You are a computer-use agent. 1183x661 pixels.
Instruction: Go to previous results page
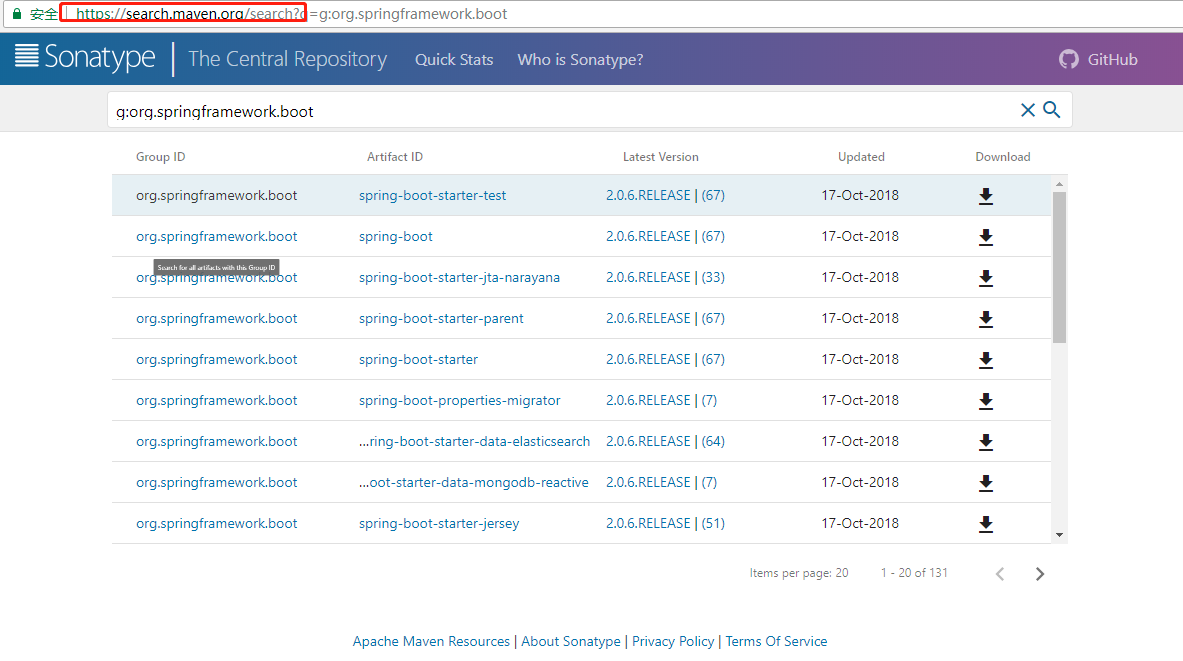click(1000, 574)
